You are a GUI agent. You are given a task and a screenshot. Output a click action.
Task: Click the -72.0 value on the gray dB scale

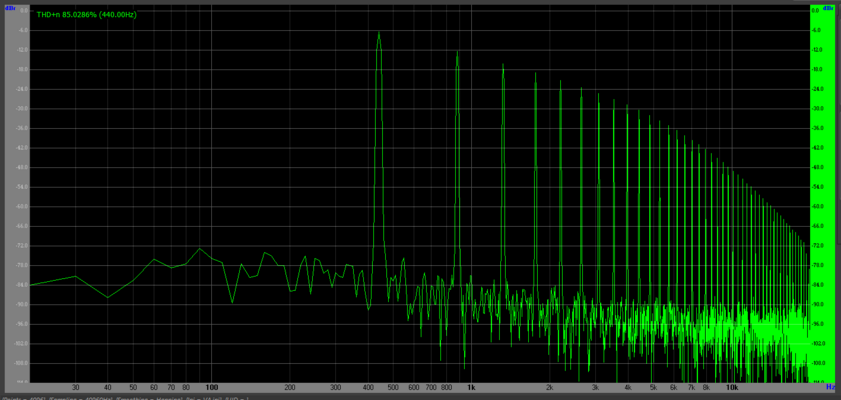click(23, 246)
